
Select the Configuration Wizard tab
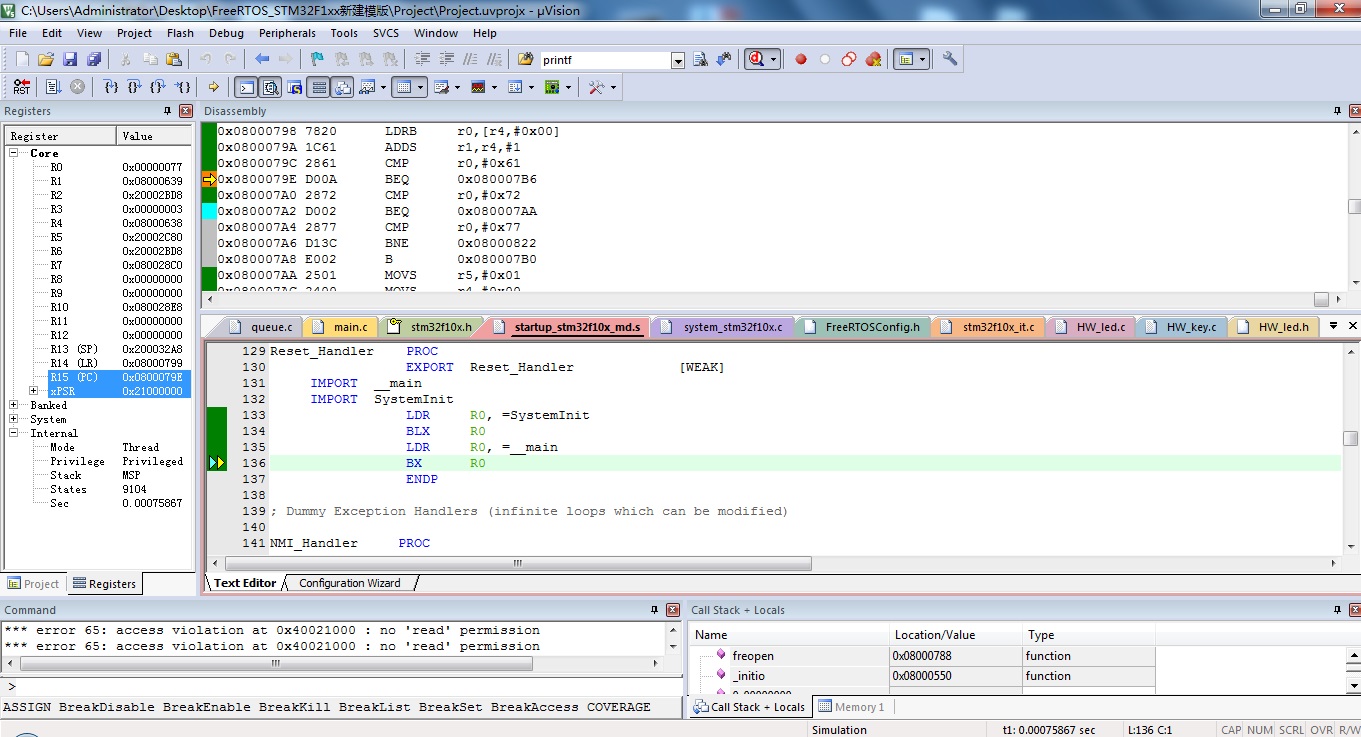[x=349, y=583]
